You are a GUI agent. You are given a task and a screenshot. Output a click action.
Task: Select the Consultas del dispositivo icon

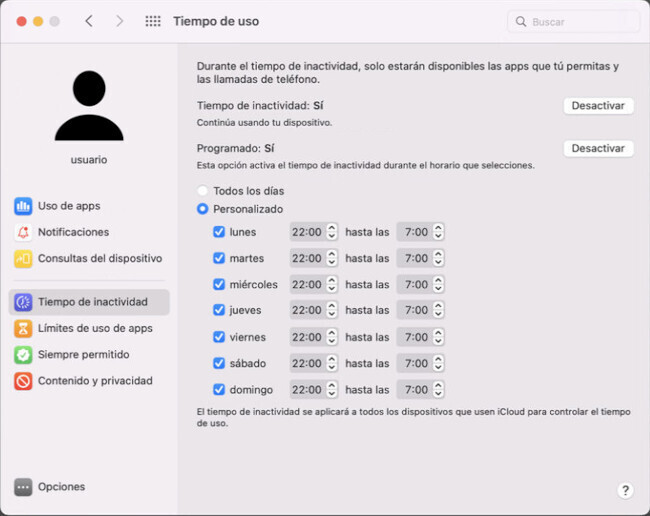(23, 258)
